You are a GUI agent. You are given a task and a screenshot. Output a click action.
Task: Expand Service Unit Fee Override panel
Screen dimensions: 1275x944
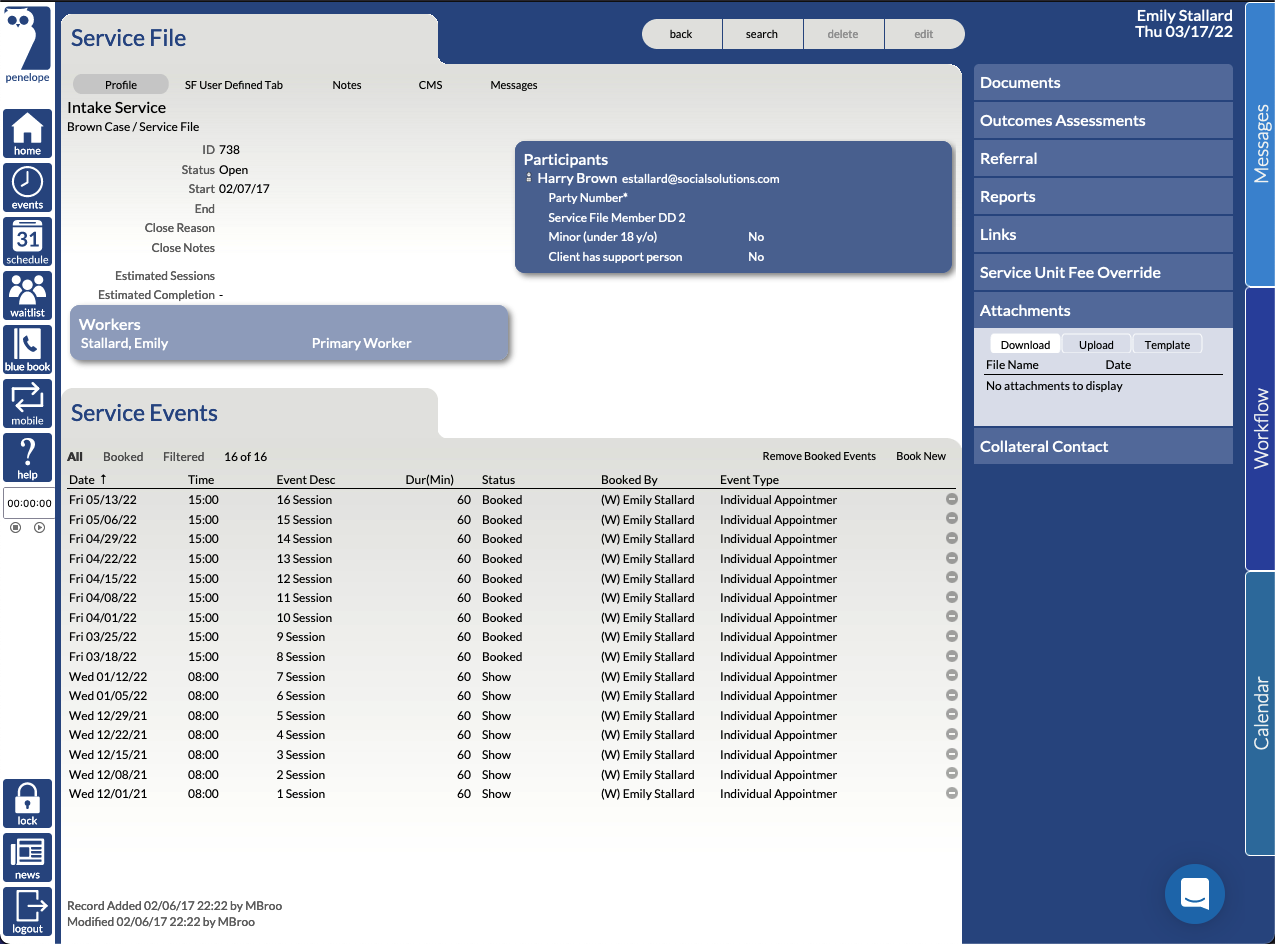click(x=1103, y=273)
